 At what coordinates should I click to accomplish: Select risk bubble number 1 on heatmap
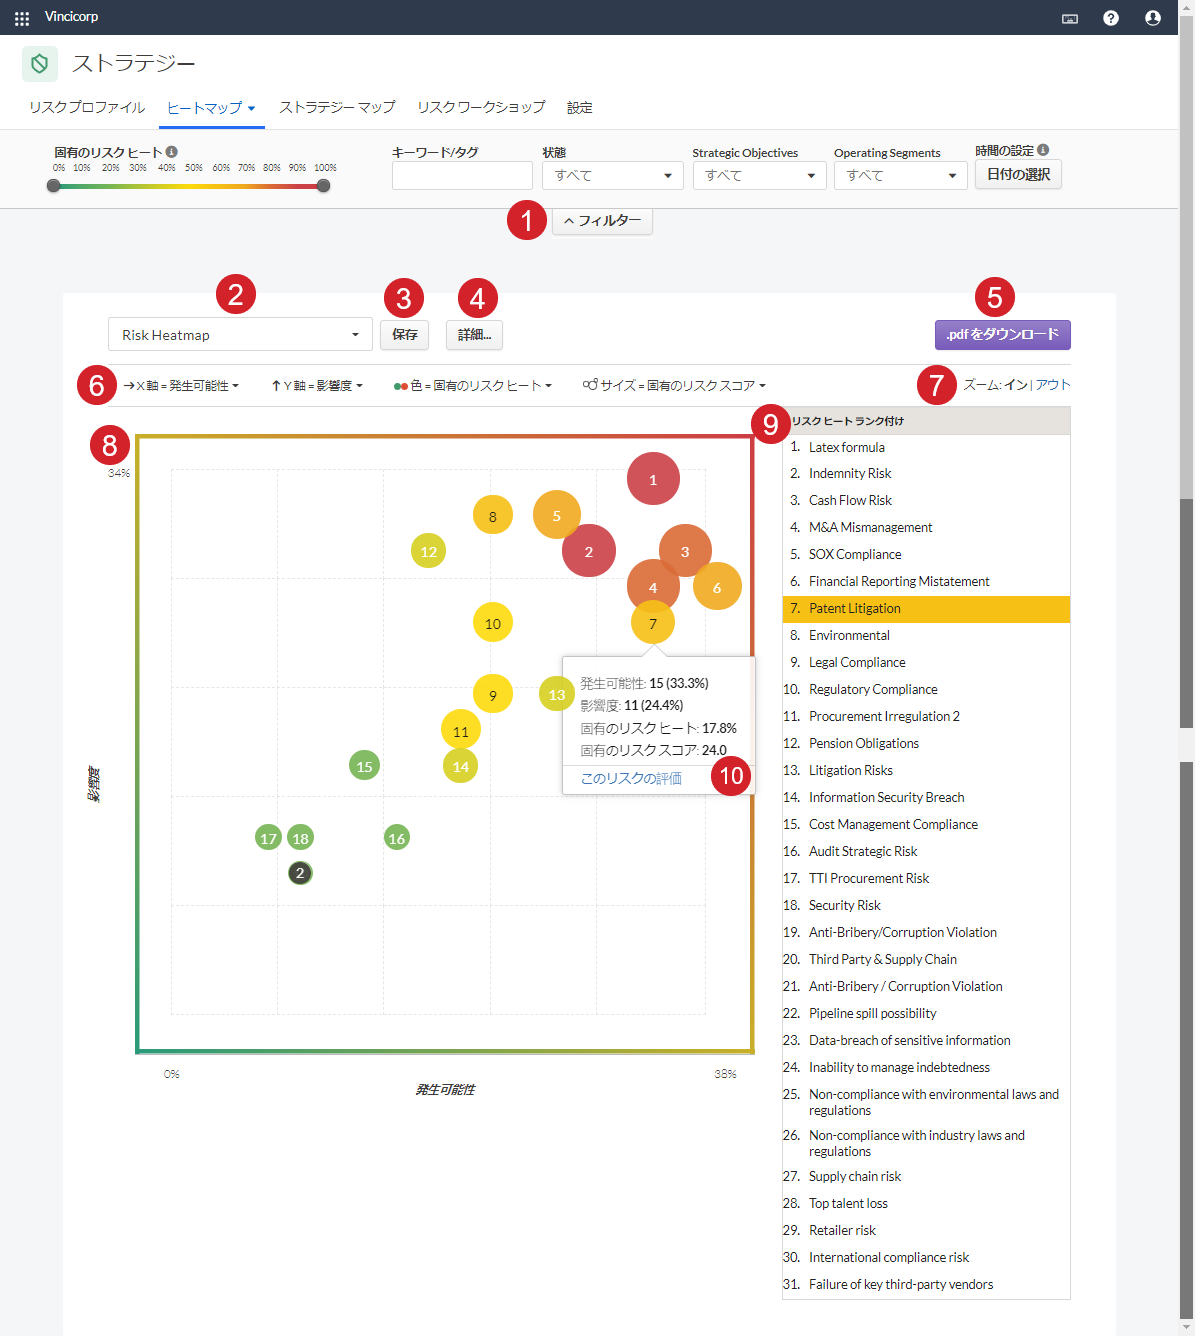click(653, 479)
